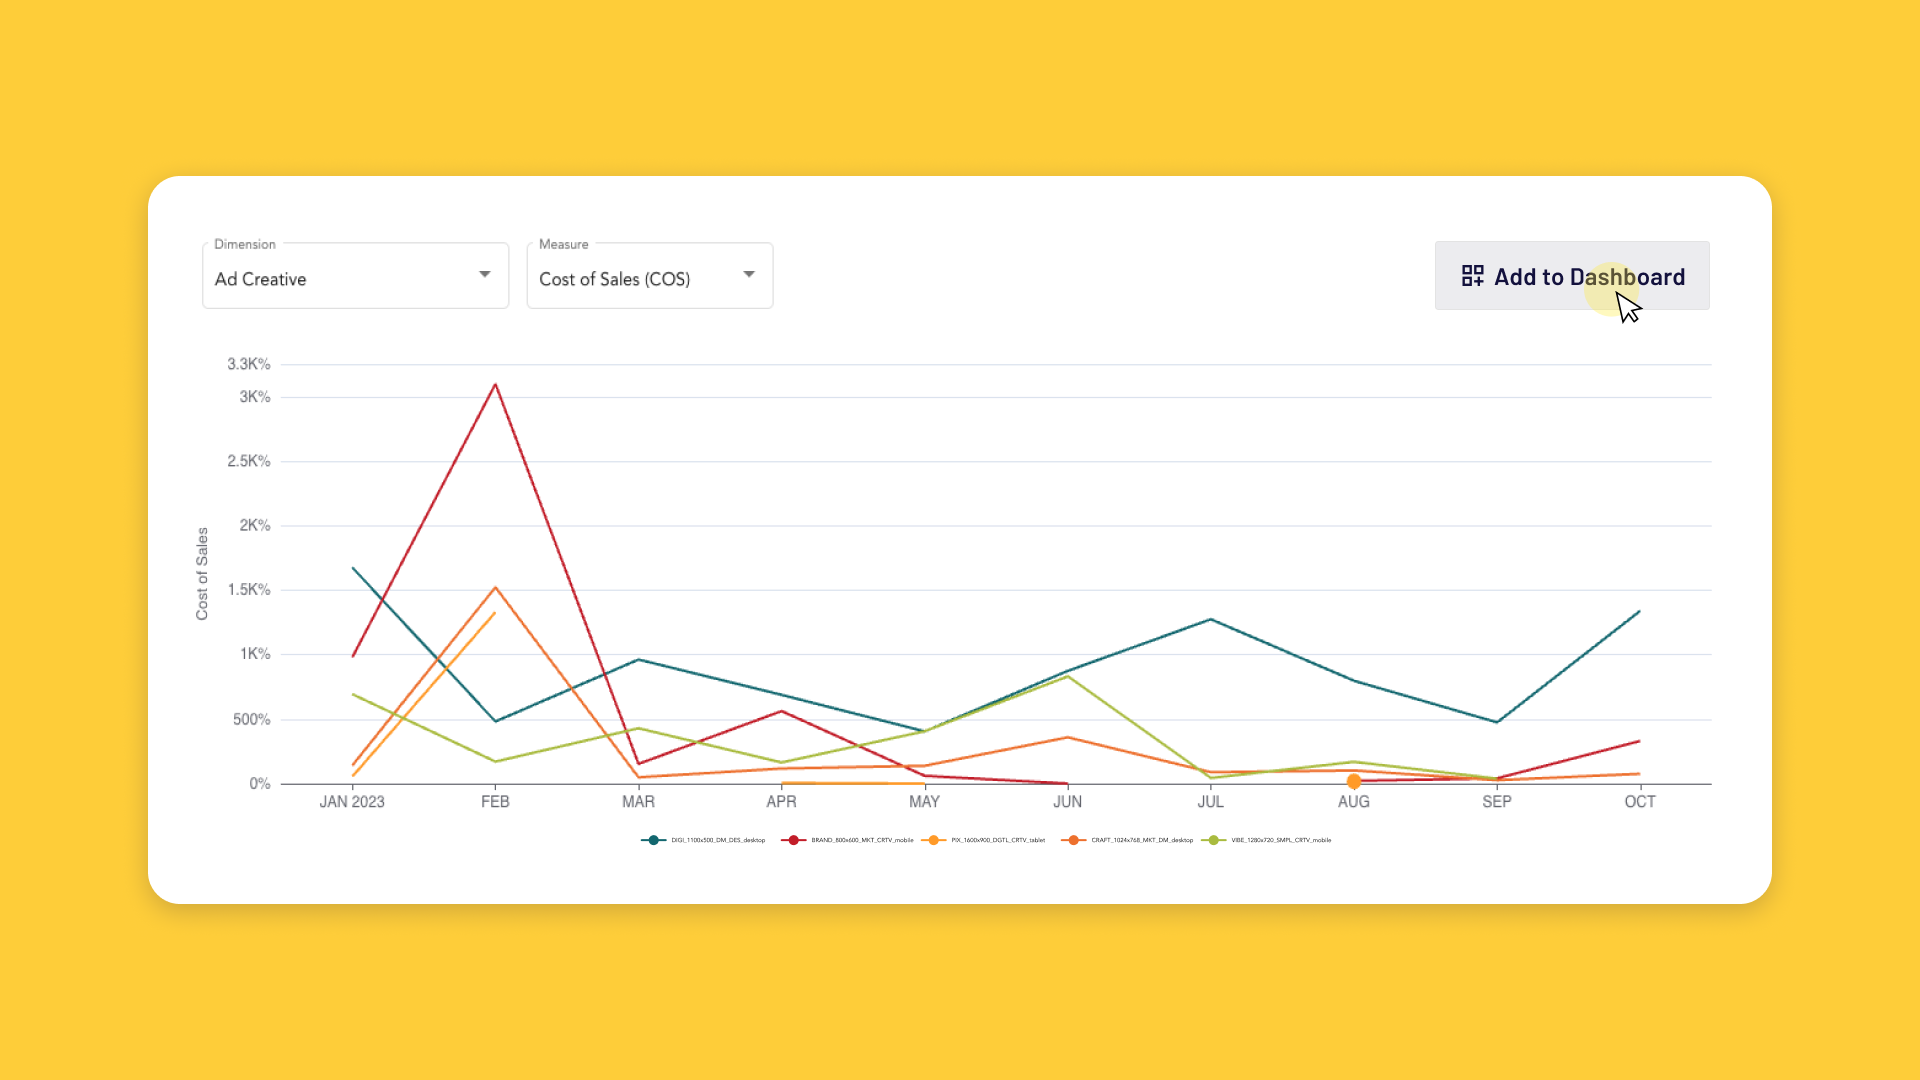Viewport: 1920px width, 1080px height.
Task: Click the VIBE_1280x720_SMPL_CRTV_mobile legend label
Action: tap(1281, 840)
